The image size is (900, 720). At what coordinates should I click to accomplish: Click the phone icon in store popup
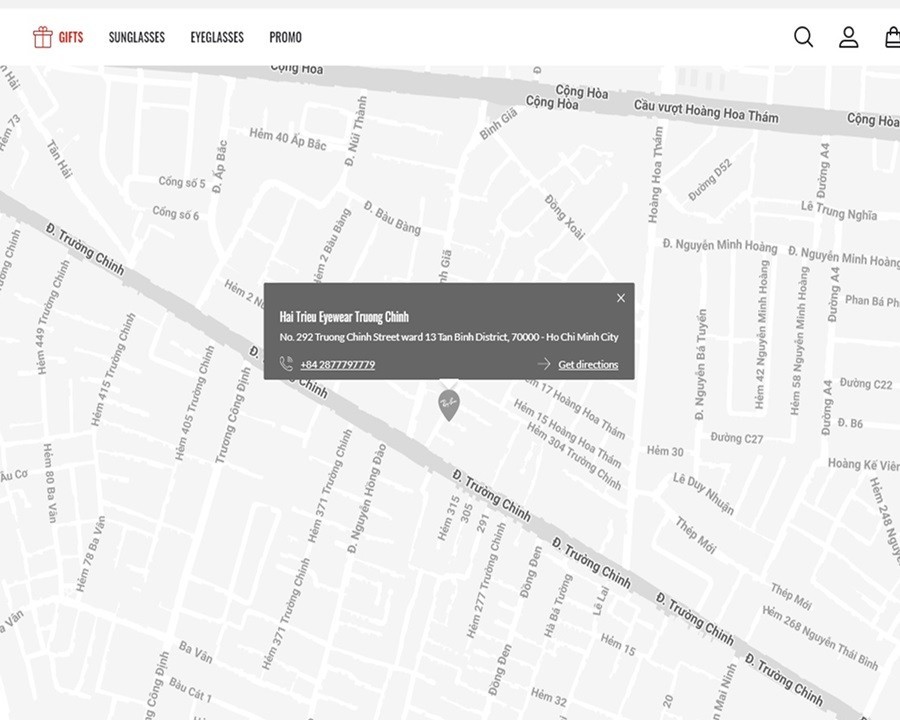[286, 364]
